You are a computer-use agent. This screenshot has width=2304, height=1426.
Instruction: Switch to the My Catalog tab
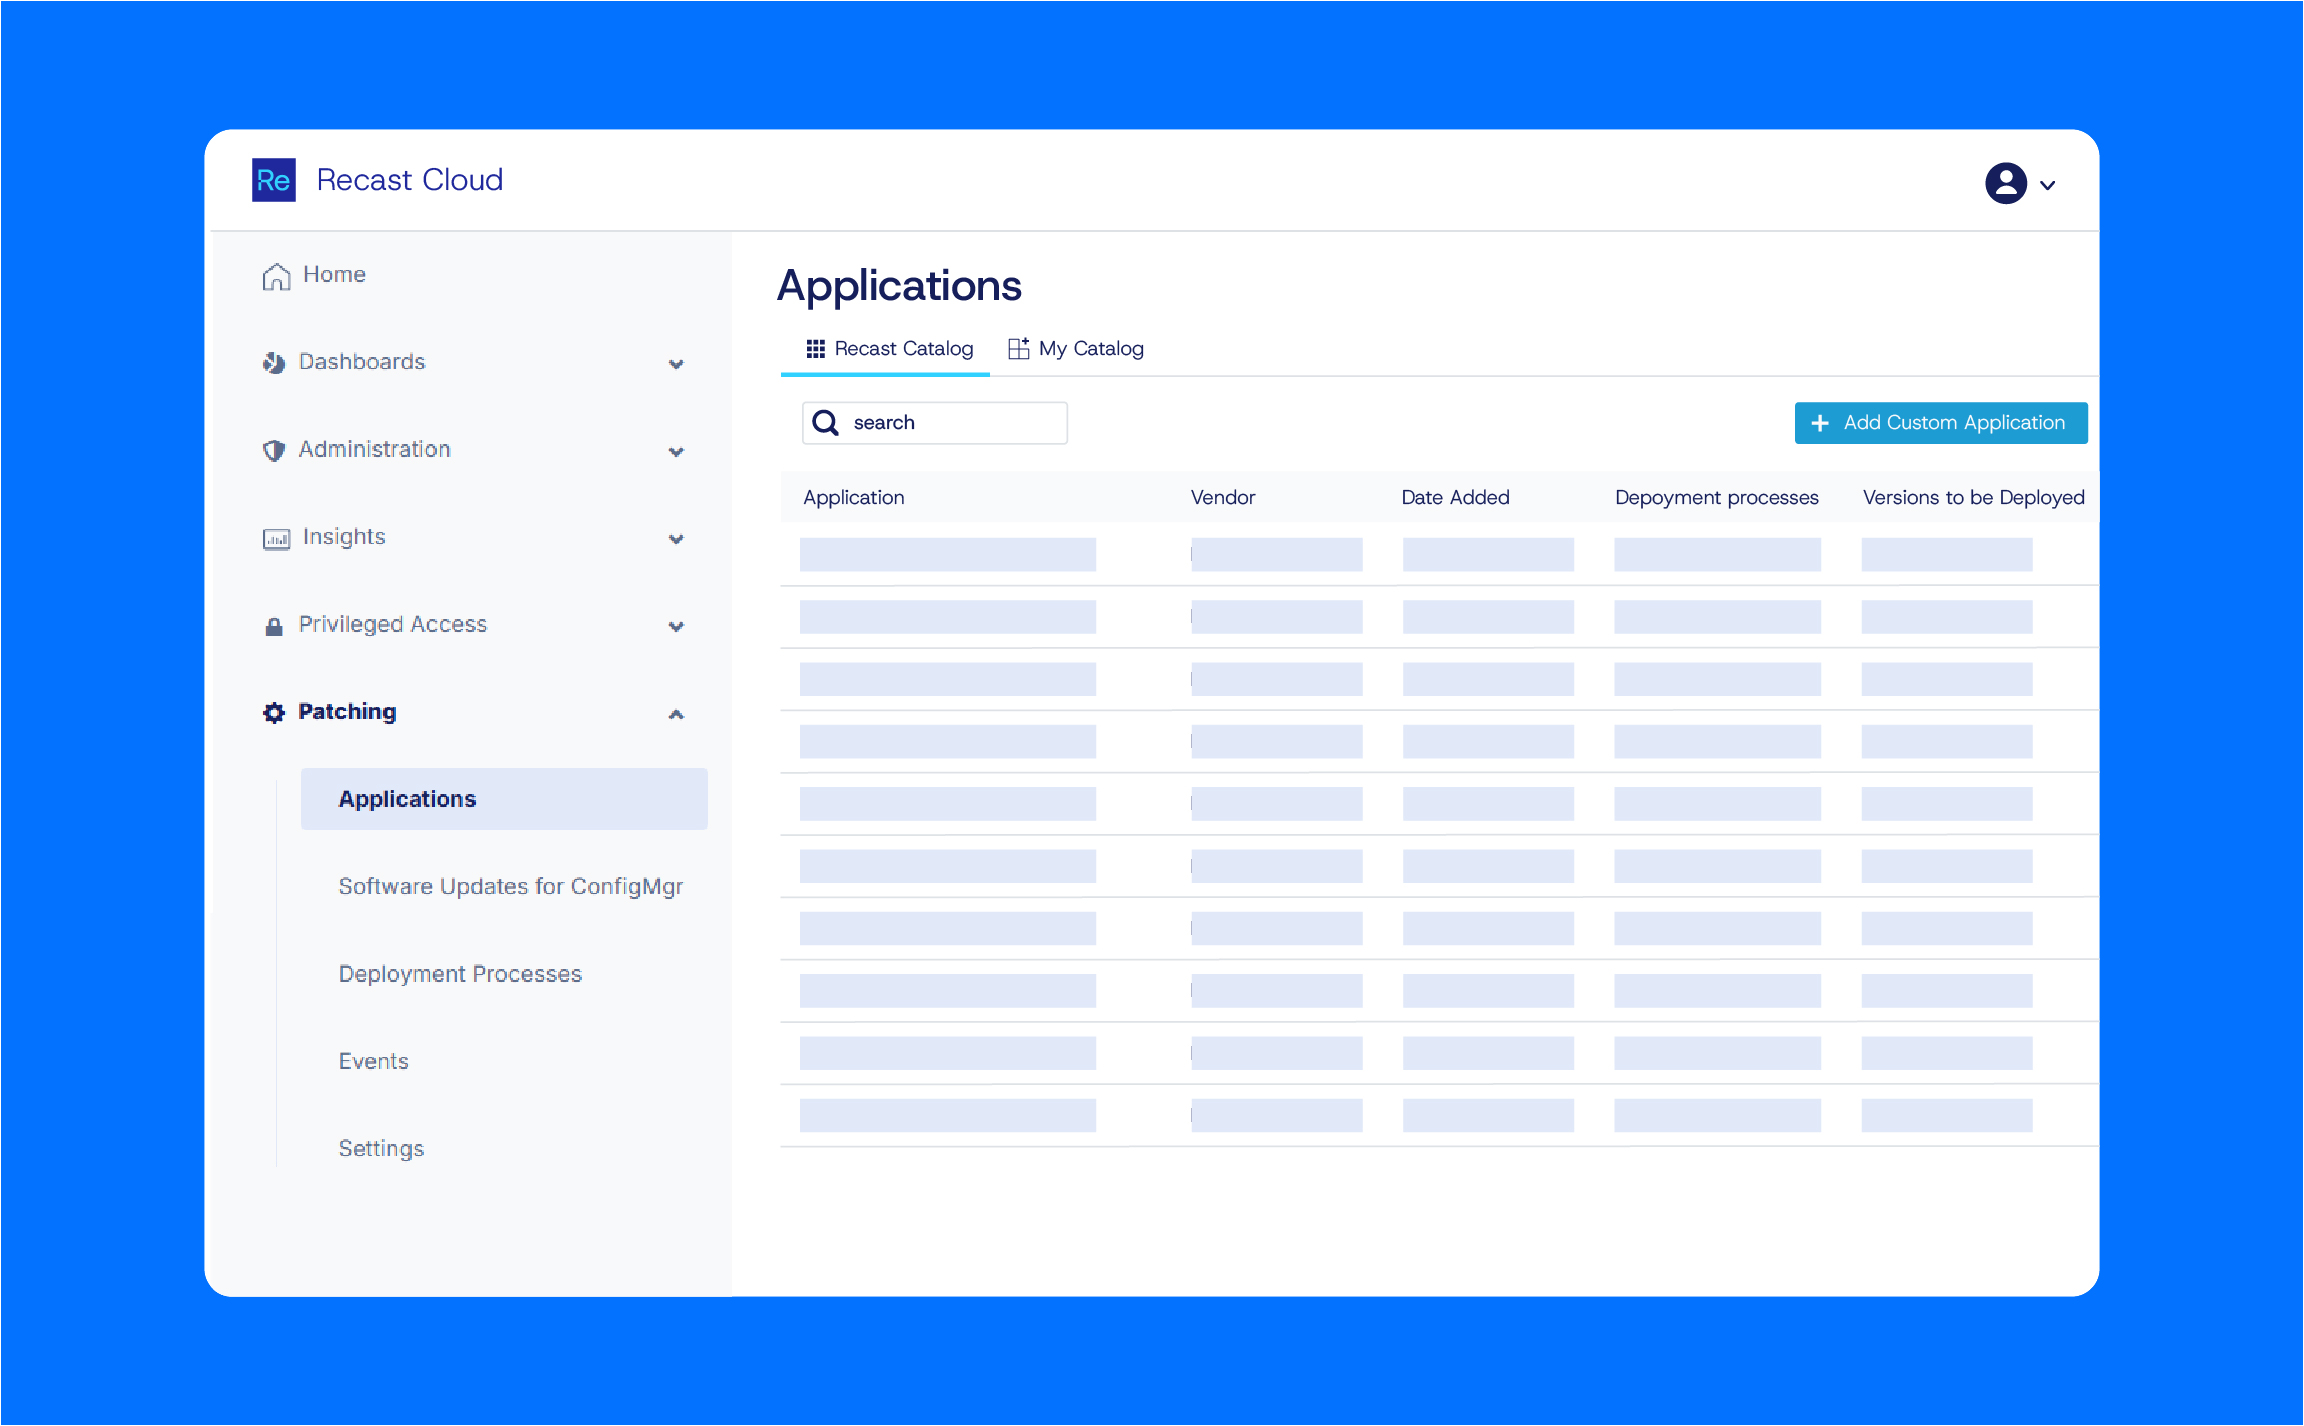(x=1076, y=349)
